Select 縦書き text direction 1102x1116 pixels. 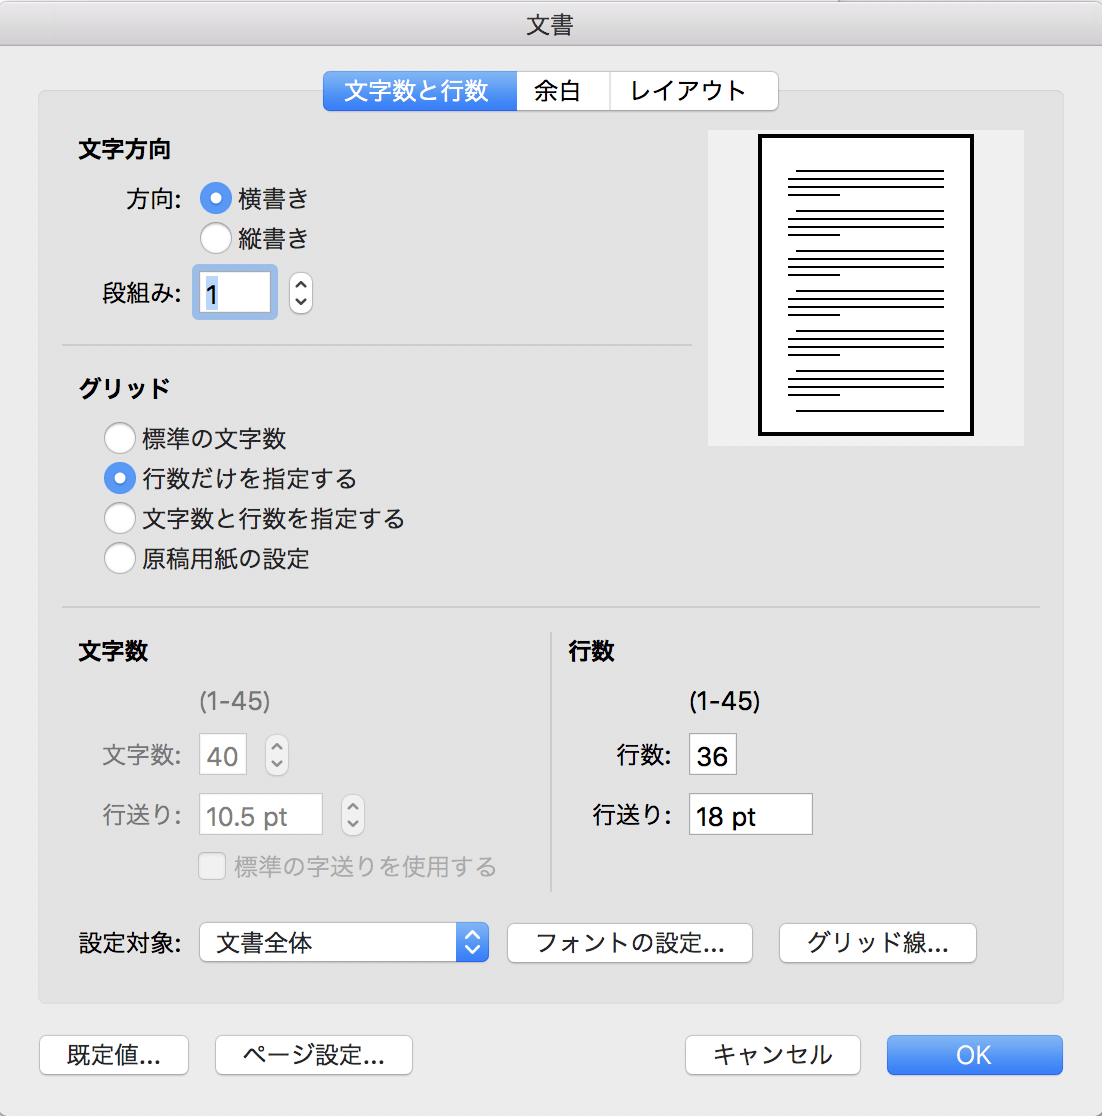coord(216,238)
